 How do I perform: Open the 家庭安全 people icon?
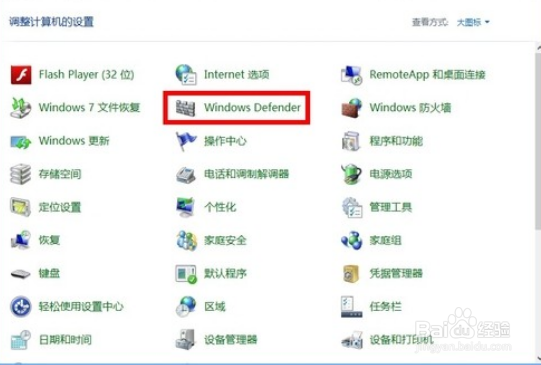click(186, 240)
